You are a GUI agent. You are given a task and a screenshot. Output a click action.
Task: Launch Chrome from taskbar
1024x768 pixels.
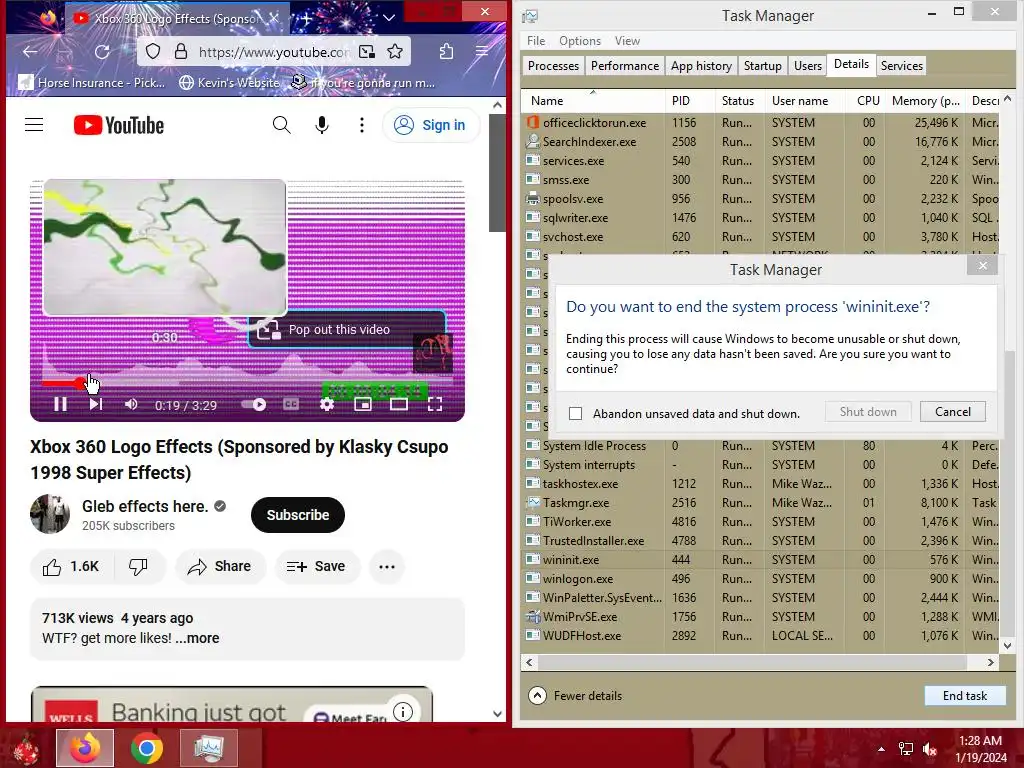pyautogui.click(x=147, y=748)
